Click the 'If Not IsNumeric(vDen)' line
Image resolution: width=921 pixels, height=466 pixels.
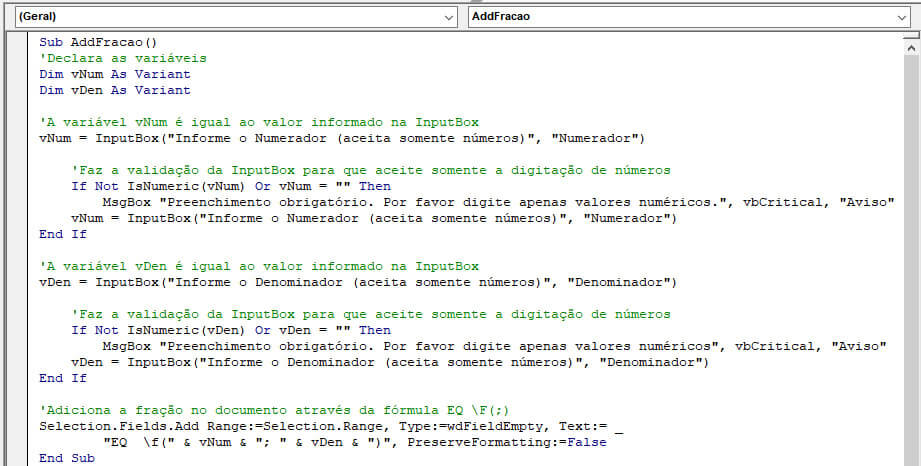pos(231,330)
